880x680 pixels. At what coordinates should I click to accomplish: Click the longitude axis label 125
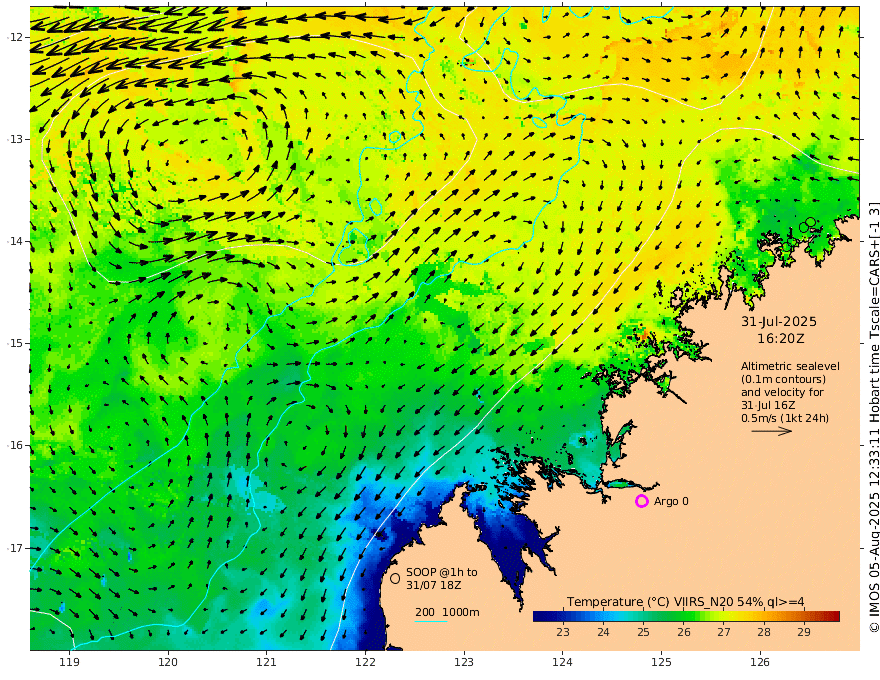point(662,662)
